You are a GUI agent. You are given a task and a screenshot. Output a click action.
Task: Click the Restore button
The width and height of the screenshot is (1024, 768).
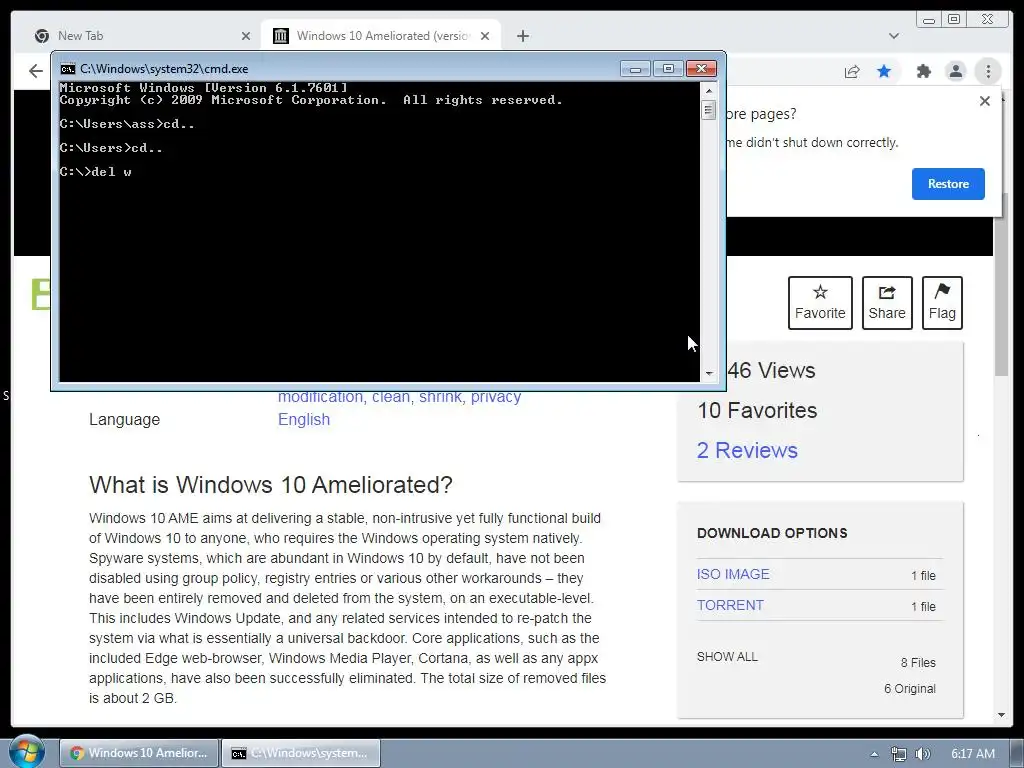point(948,184)
